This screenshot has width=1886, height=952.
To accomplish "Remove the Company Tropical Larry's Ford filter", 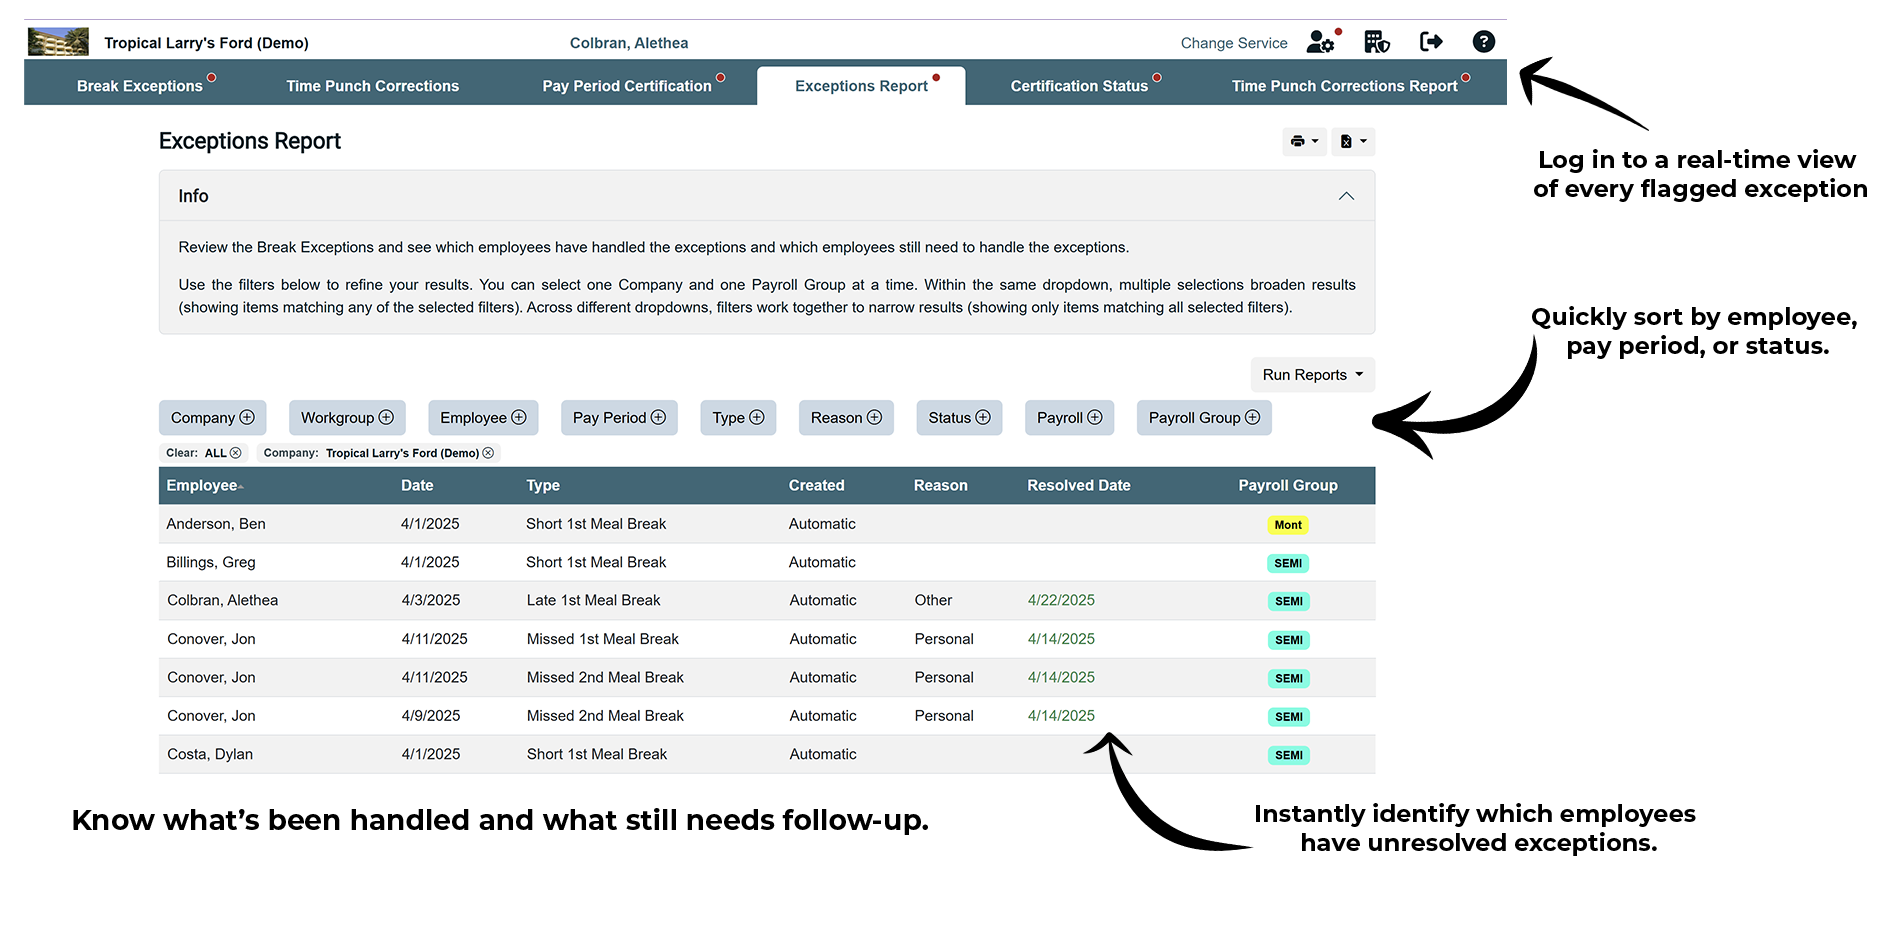I will (x=488, y=453).
